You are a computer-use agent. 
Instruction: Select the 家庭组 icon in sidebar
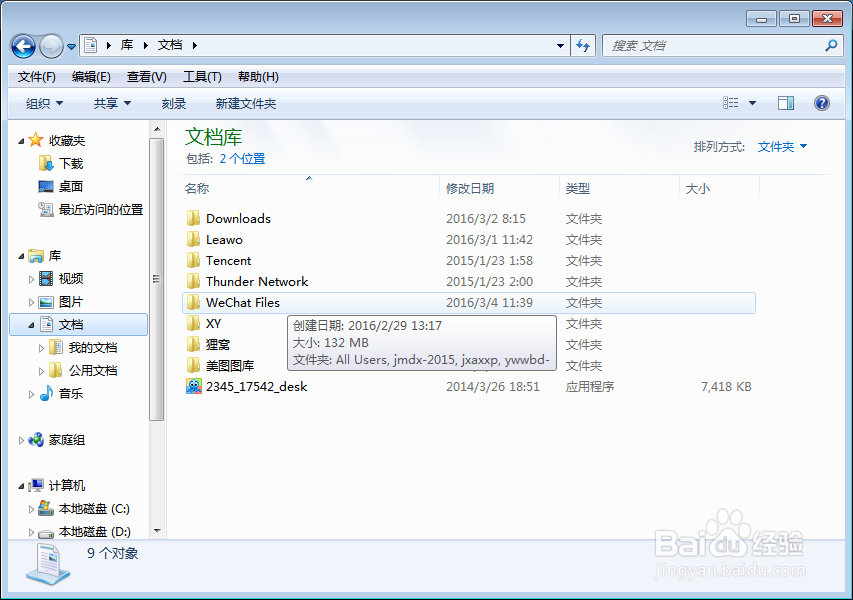tap(36, 440)
